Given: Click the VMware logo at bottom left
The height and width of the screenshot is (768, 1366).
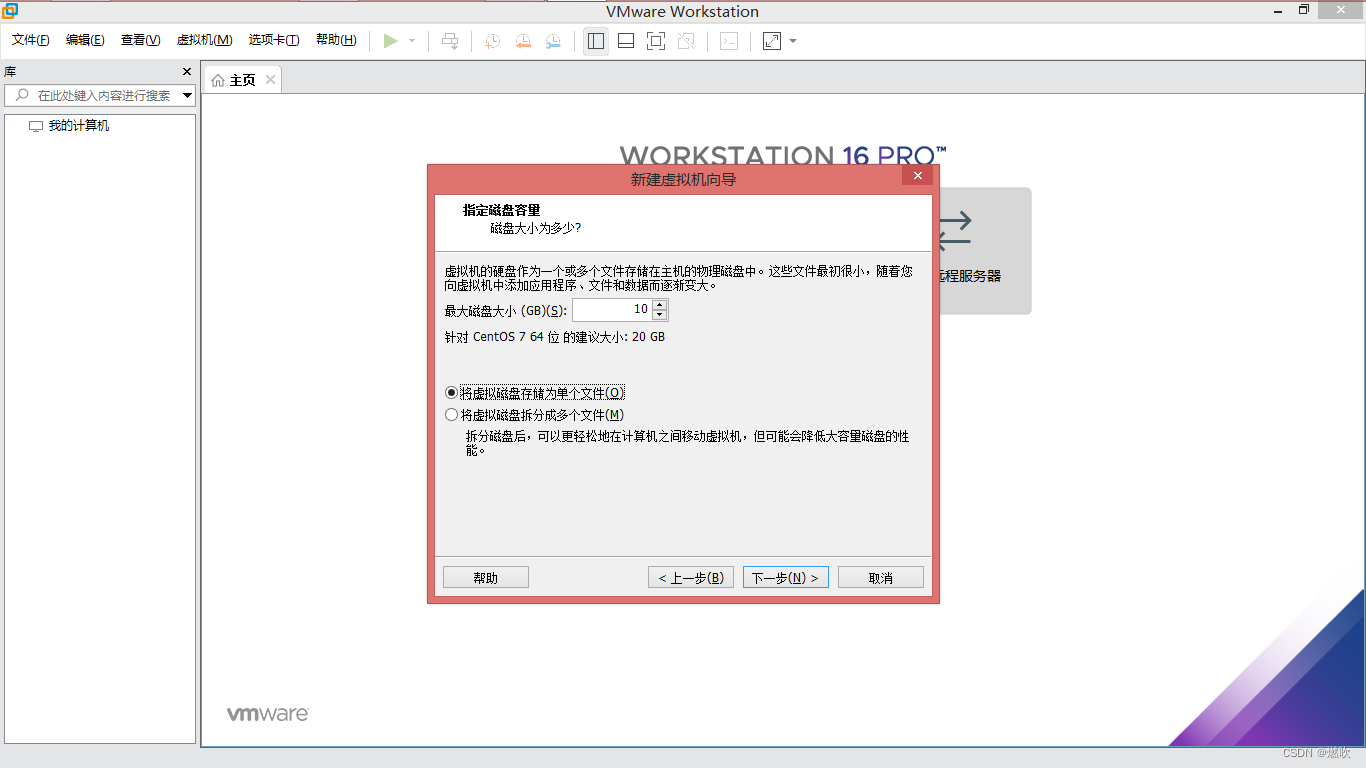Looking at the screenshot, I should 267,714.
